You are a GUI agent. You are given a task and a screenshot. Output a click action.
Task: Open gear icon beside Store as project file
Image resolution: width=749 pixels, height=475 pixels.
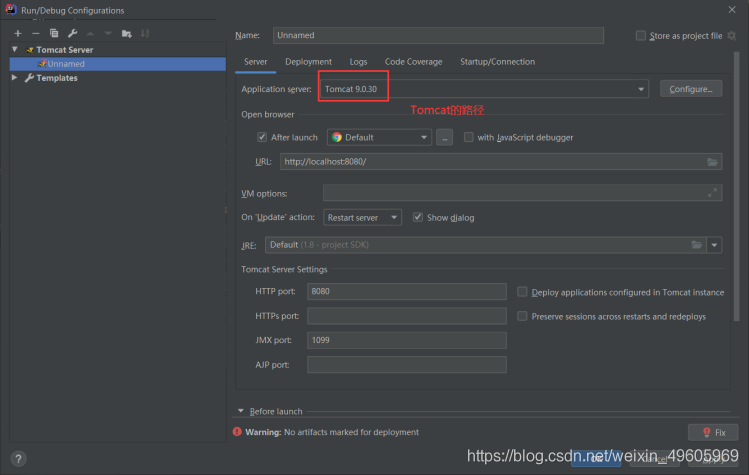(x=731, y=36)
